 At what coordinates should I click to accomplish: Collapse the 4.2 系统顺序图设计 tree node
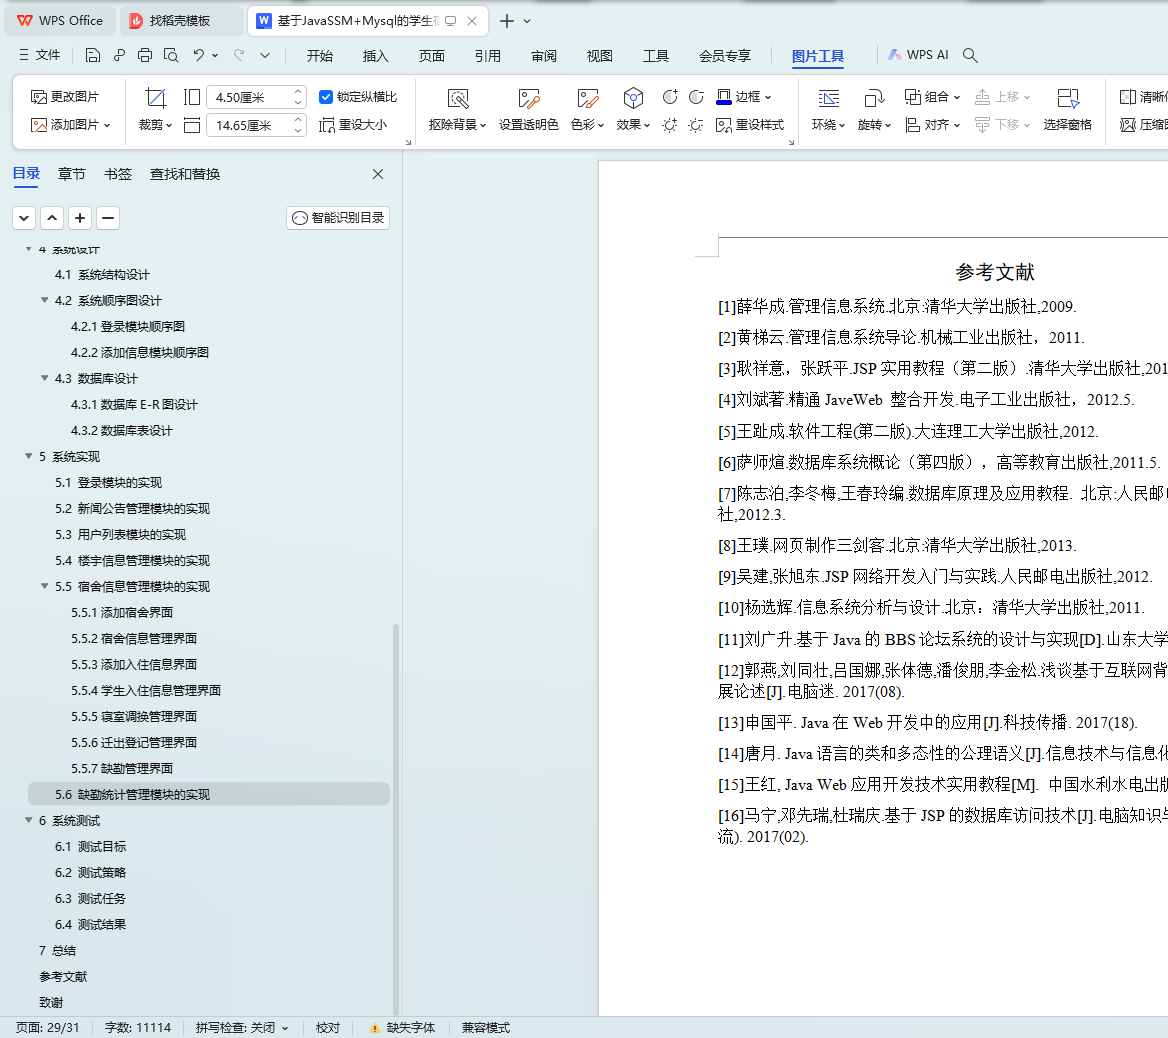point(45,300)
